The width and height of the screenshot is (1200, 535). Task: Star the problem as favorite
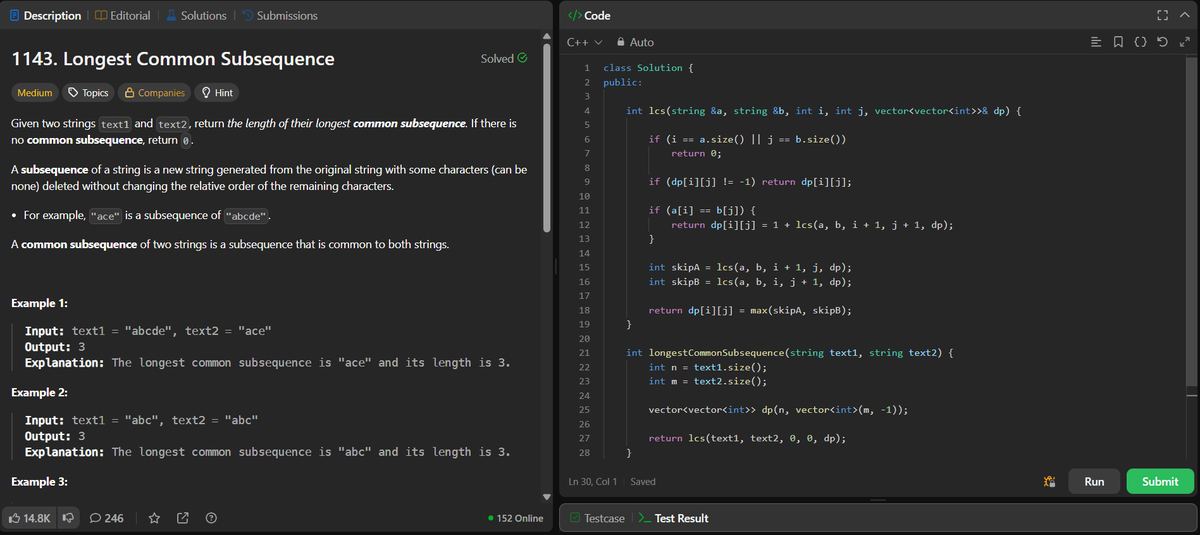(x=155, y=518)
